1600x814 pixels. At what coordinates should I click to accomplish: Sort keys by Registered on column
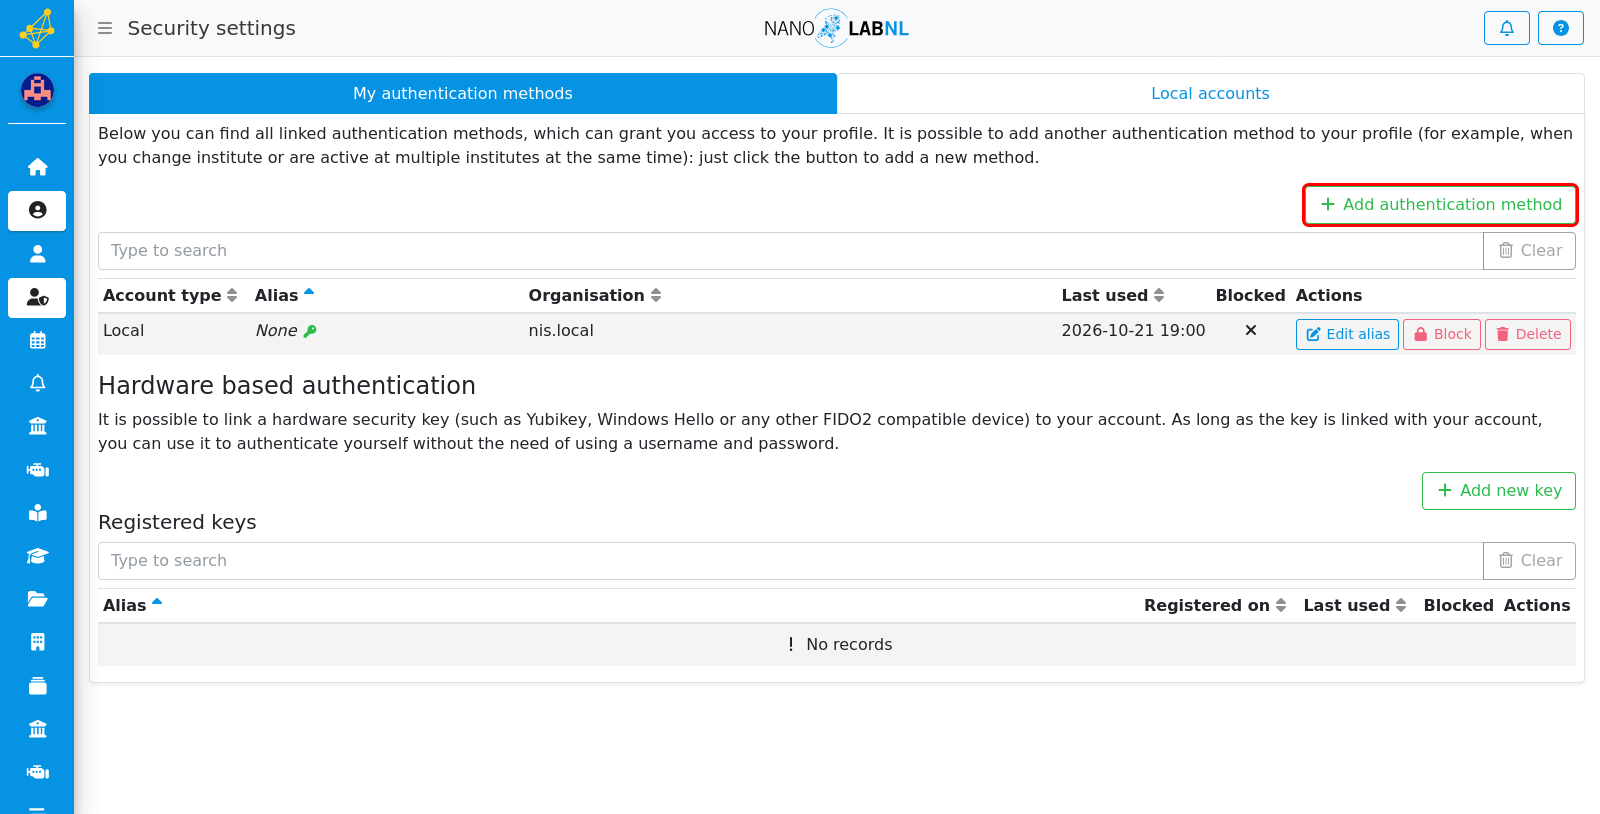coord(1215,605)
